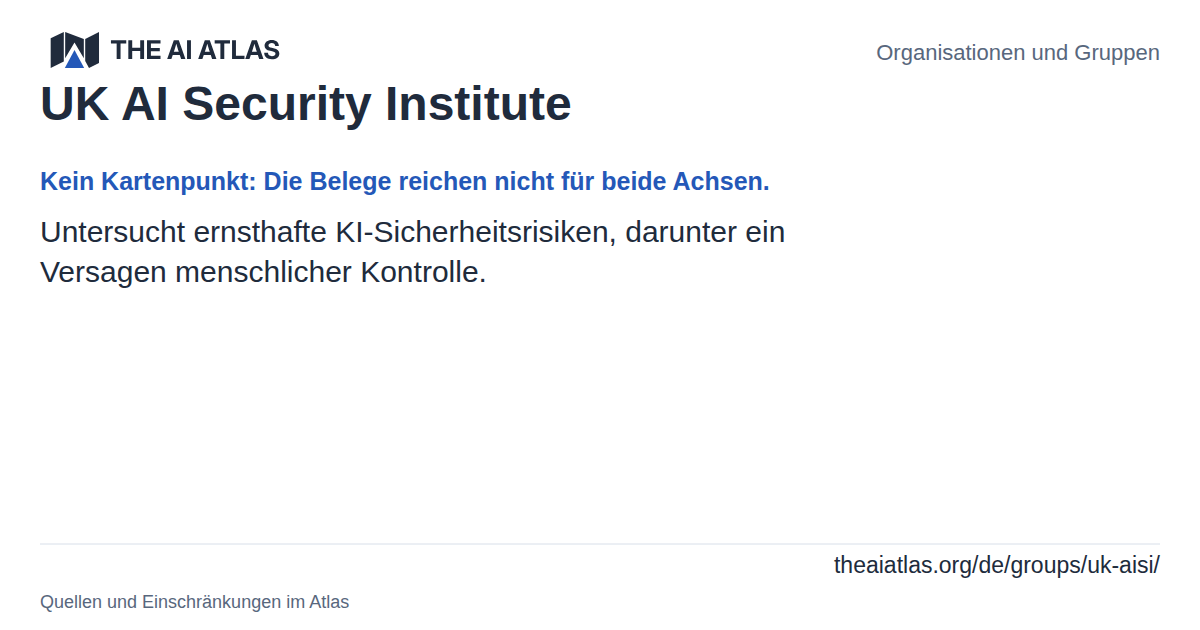The width and height of the screenshot is (1200, 630).
Task: Select the Organisationen und Gruppen label
Action: coord(1018,53)
